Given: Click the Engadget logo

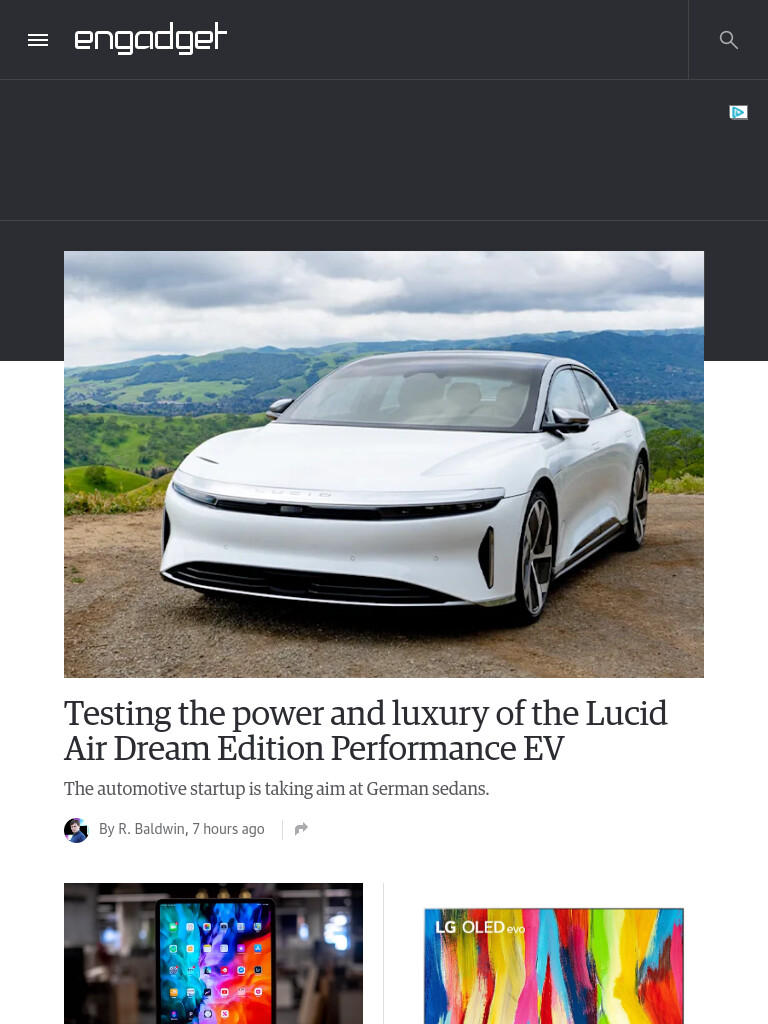Looking at the screenshot, I should 151,39.
